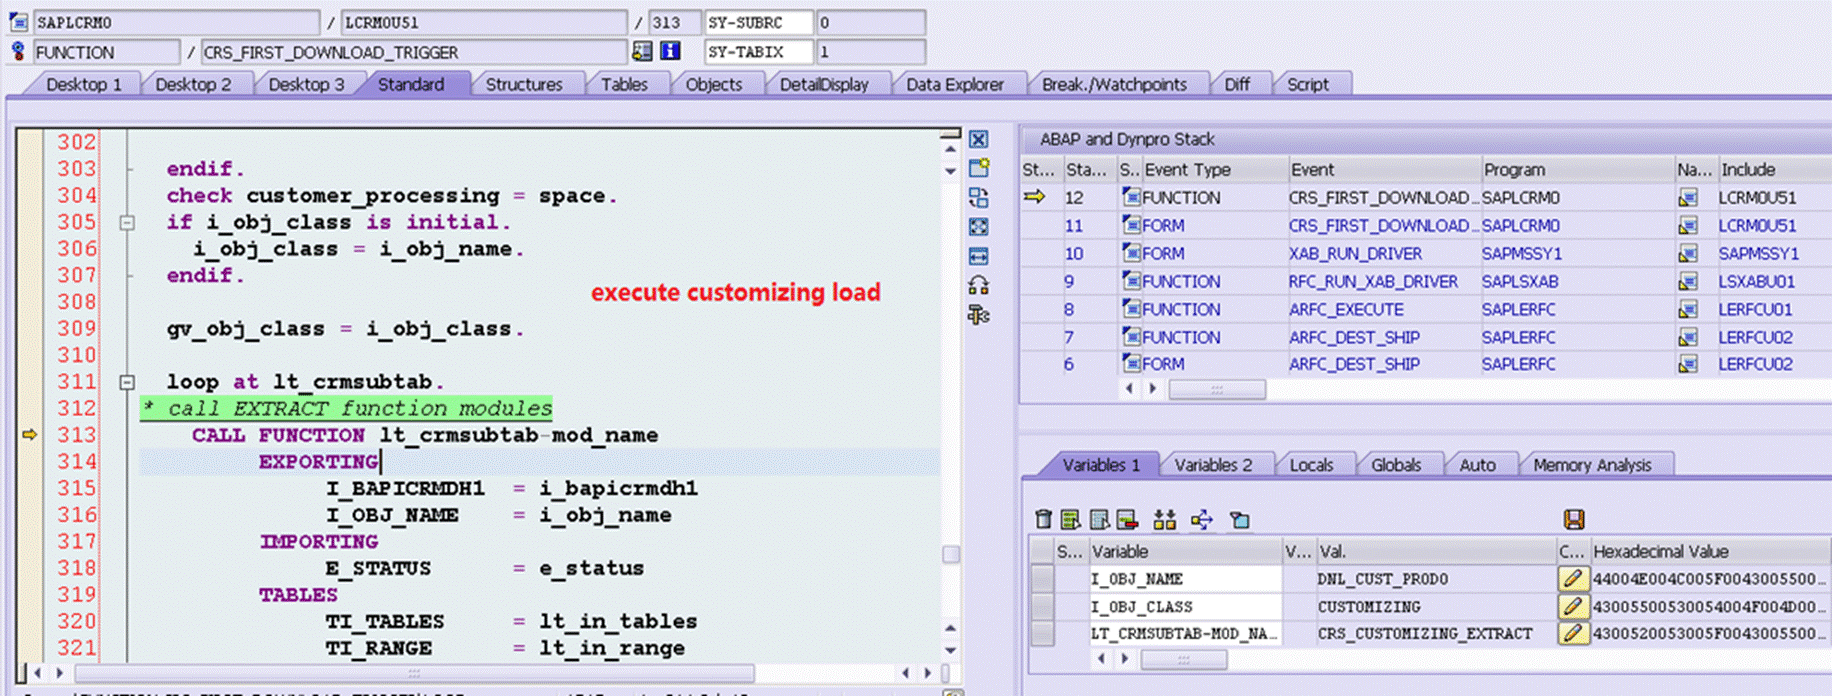Click the info icon next to CRS_FIRST_DOWNLOAD_TRIGGER
The width and height of the screenshot is (1832, 696).
[670, 51]
